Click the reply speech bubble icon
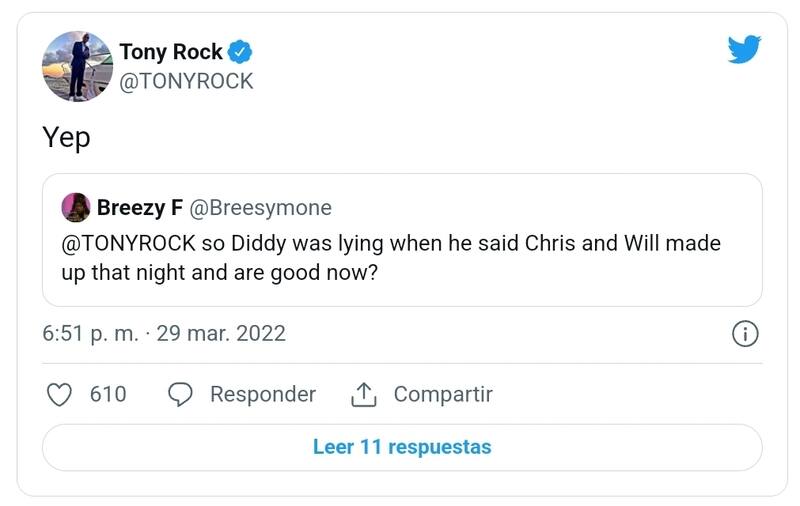 click(180, 394)
